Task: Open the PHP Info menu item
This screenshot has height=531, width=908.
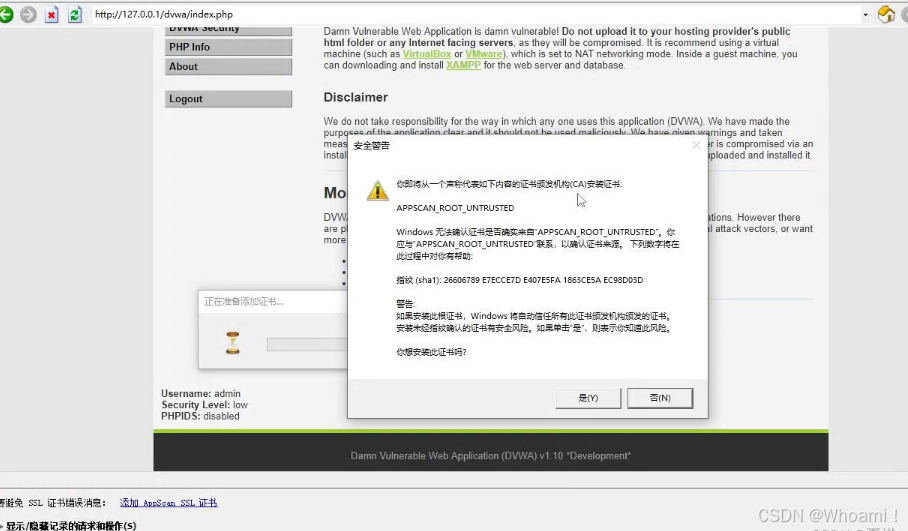Action: pyautogui.click(x=228, y=47)
